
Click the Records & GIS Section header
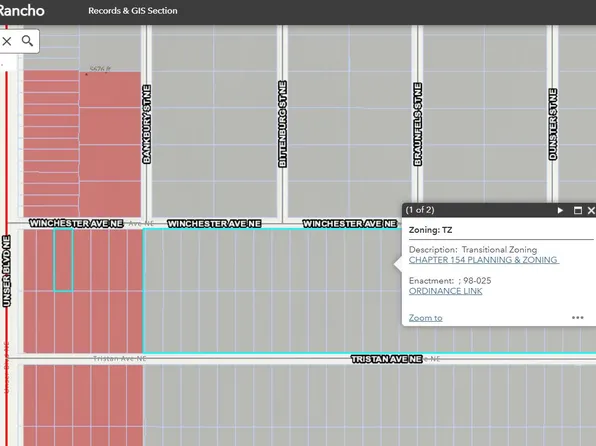click(x=133, y=11)
